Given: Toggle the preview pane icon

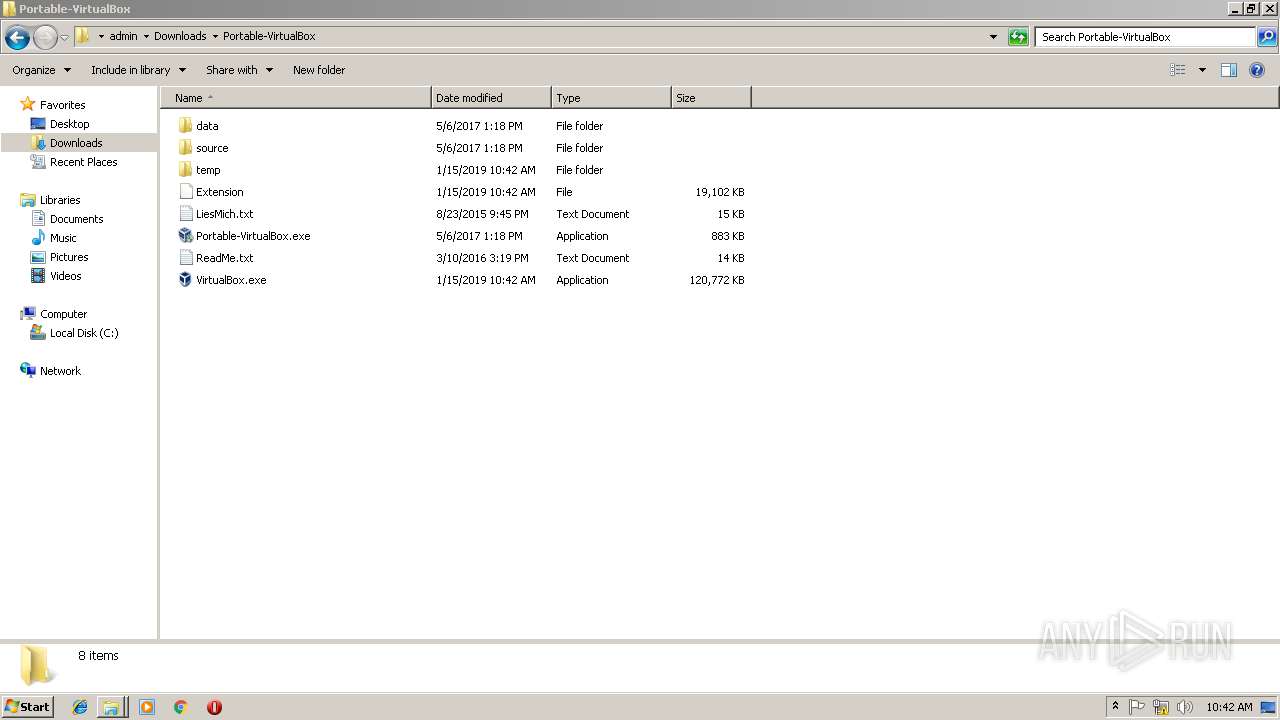Looking at the screenshot, I should coord(1229,70).
